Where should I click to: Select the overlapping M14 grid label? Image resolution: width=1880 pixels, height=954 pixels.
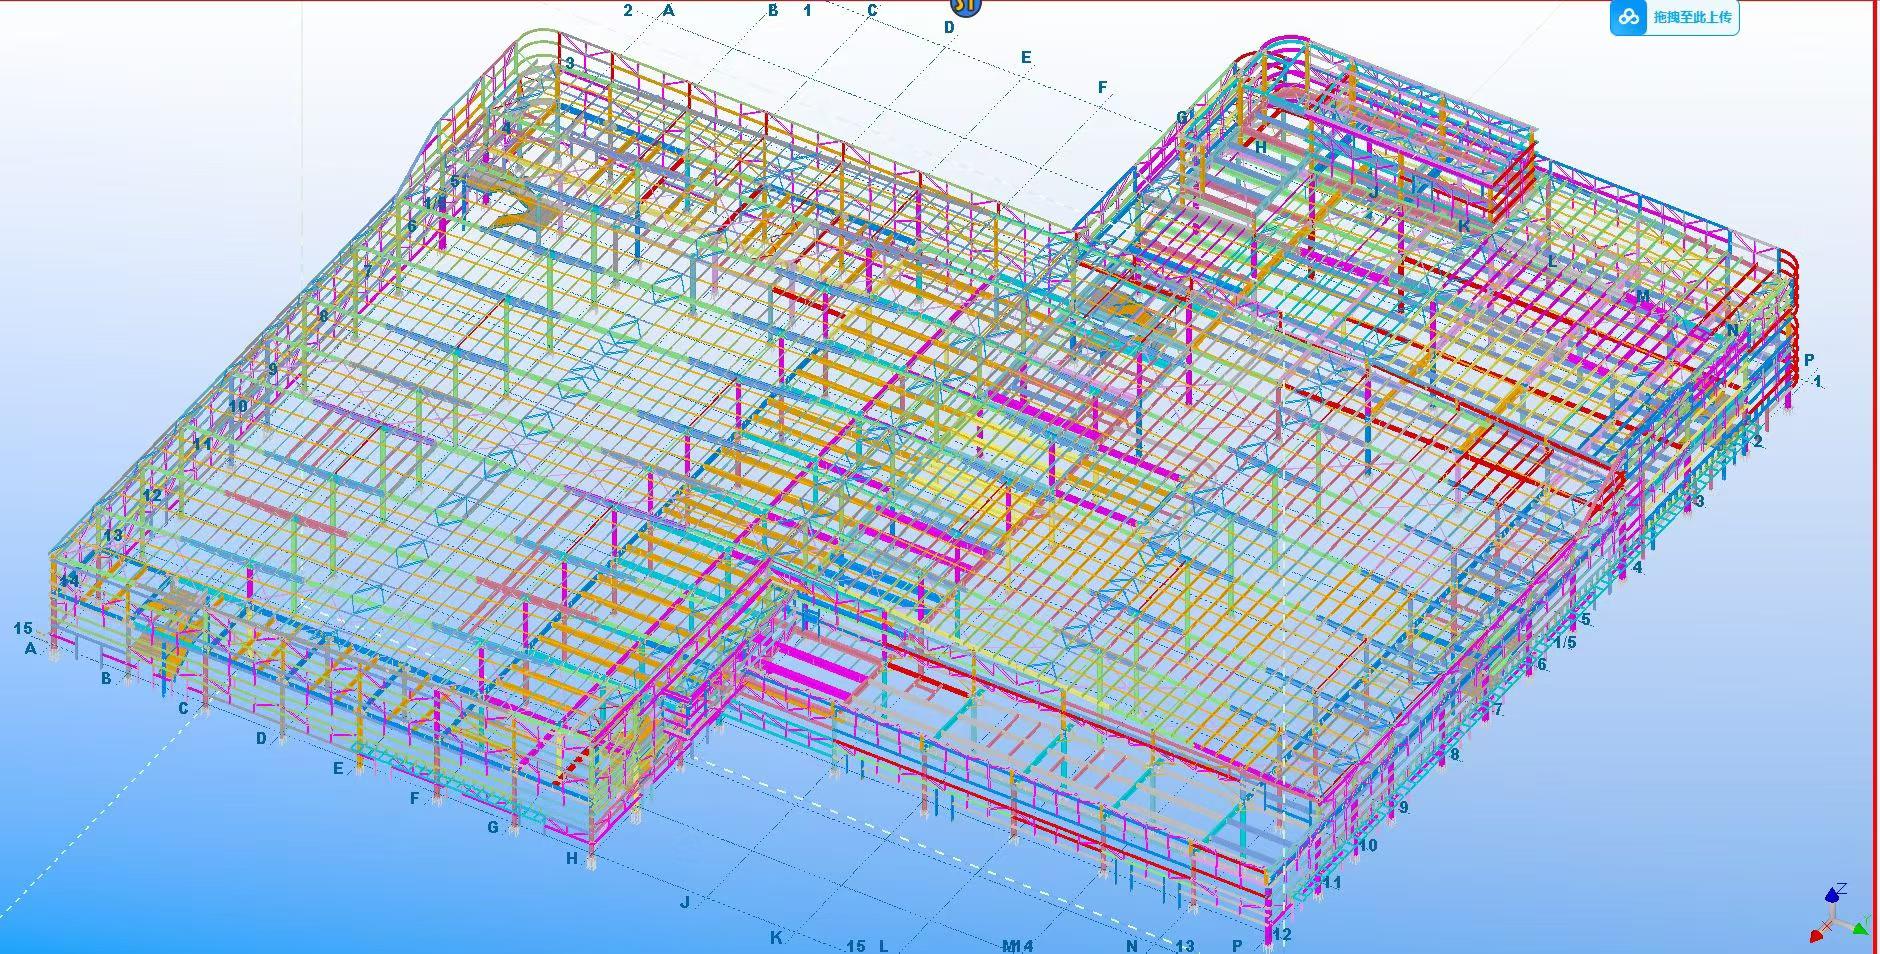click(x=1017, y=946)
